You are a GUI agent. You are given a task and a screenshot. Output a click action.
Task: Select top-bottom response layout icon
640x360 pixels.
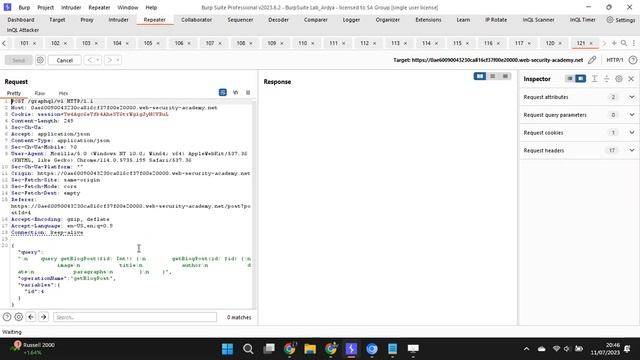492,76
